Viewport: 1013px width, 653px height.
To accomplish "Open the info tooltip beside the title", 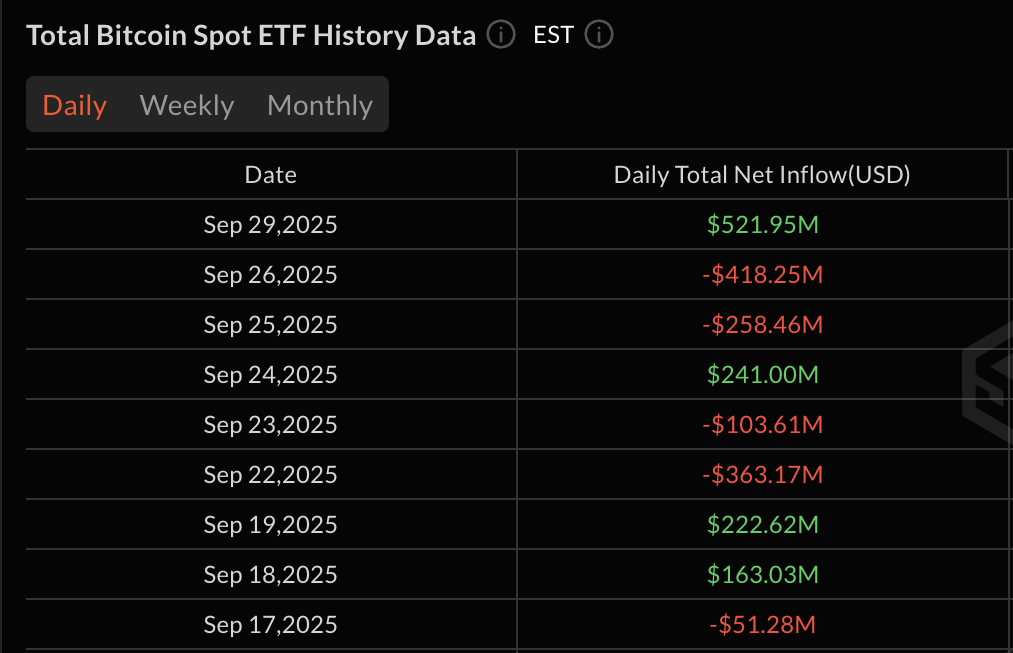I will click(499, 35).
